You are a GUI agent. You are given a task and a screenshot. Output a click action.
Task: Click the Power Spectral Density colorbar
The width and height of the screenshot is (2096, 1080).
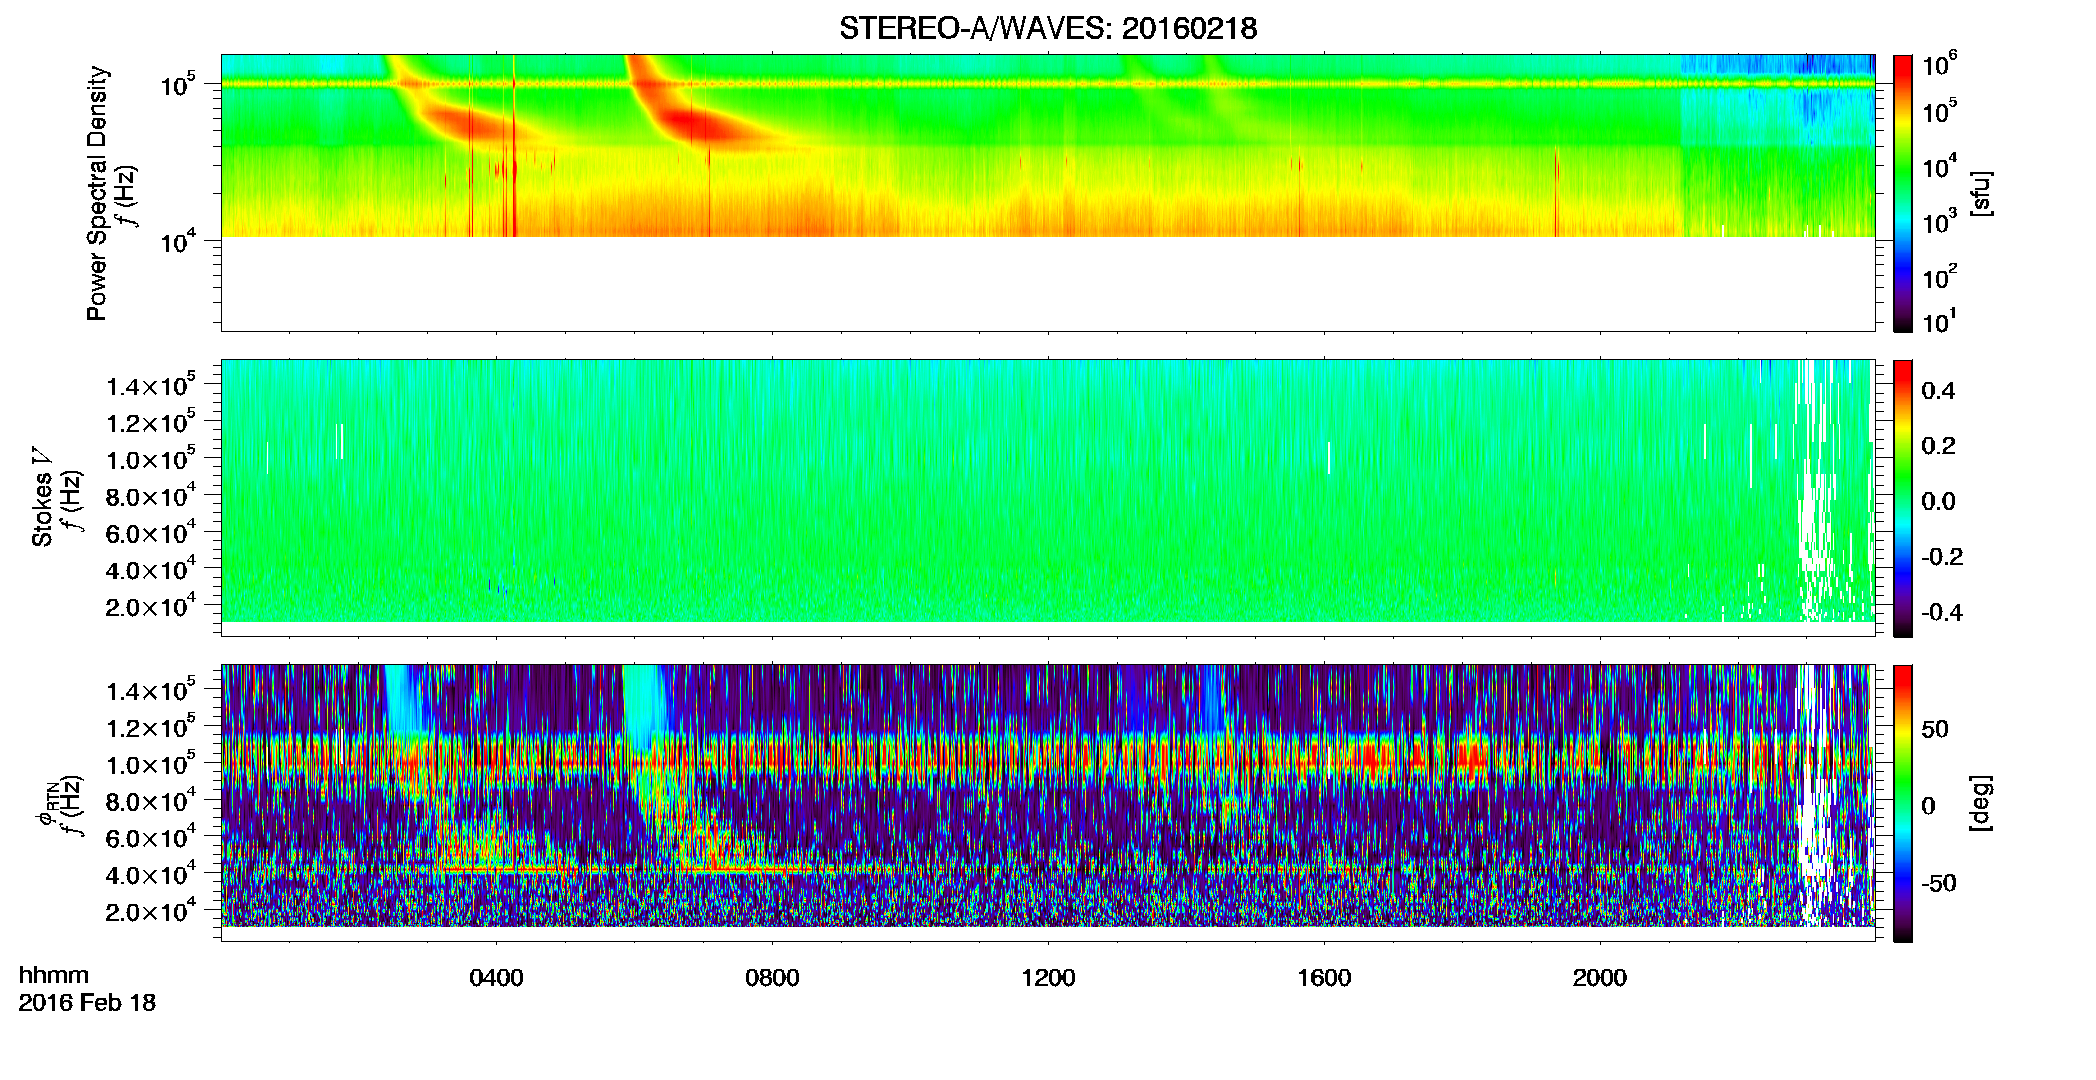(1903, 193)
